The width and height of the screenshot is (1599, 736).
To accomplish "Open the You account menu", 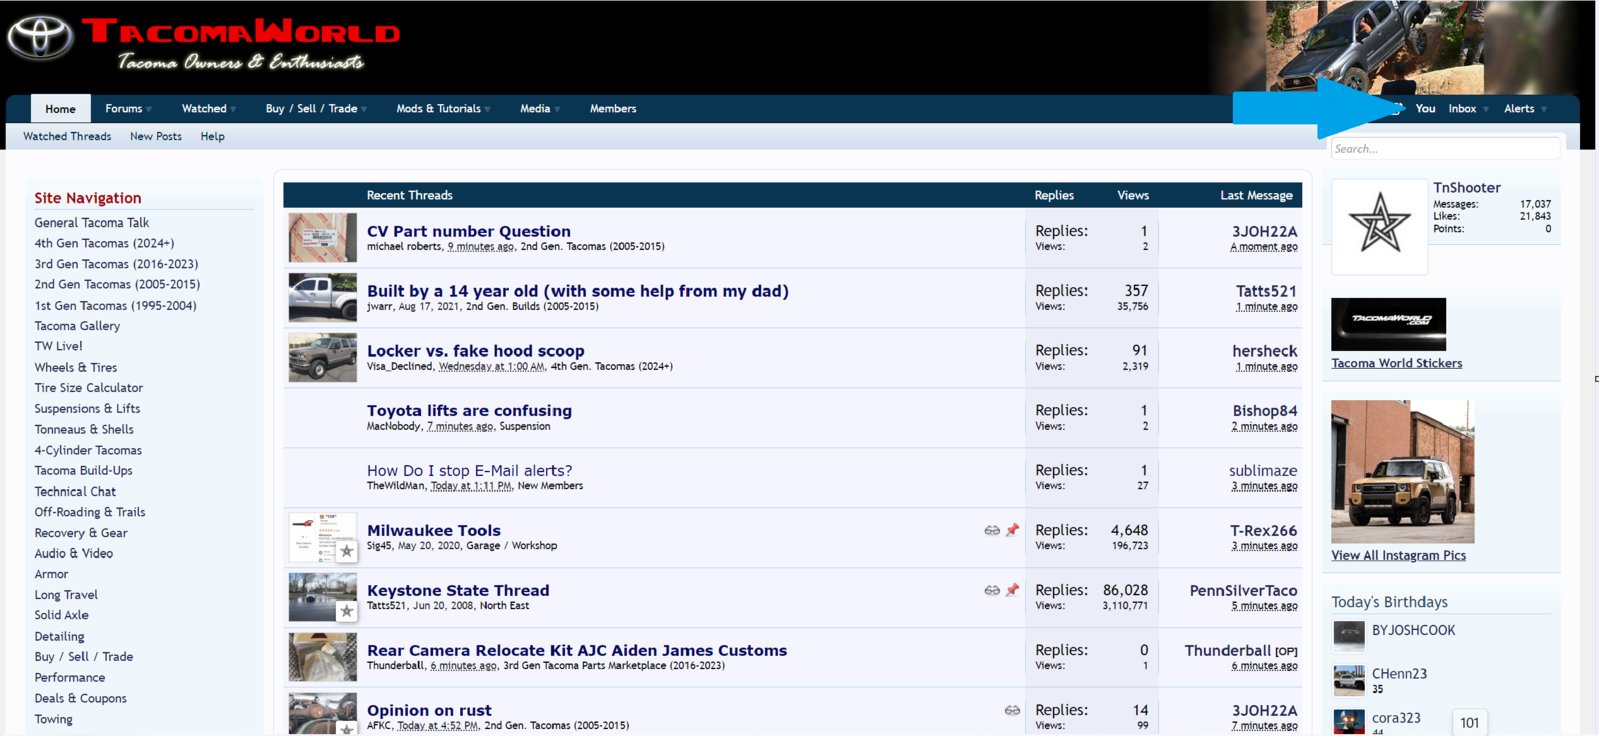I will [1425, 109].
